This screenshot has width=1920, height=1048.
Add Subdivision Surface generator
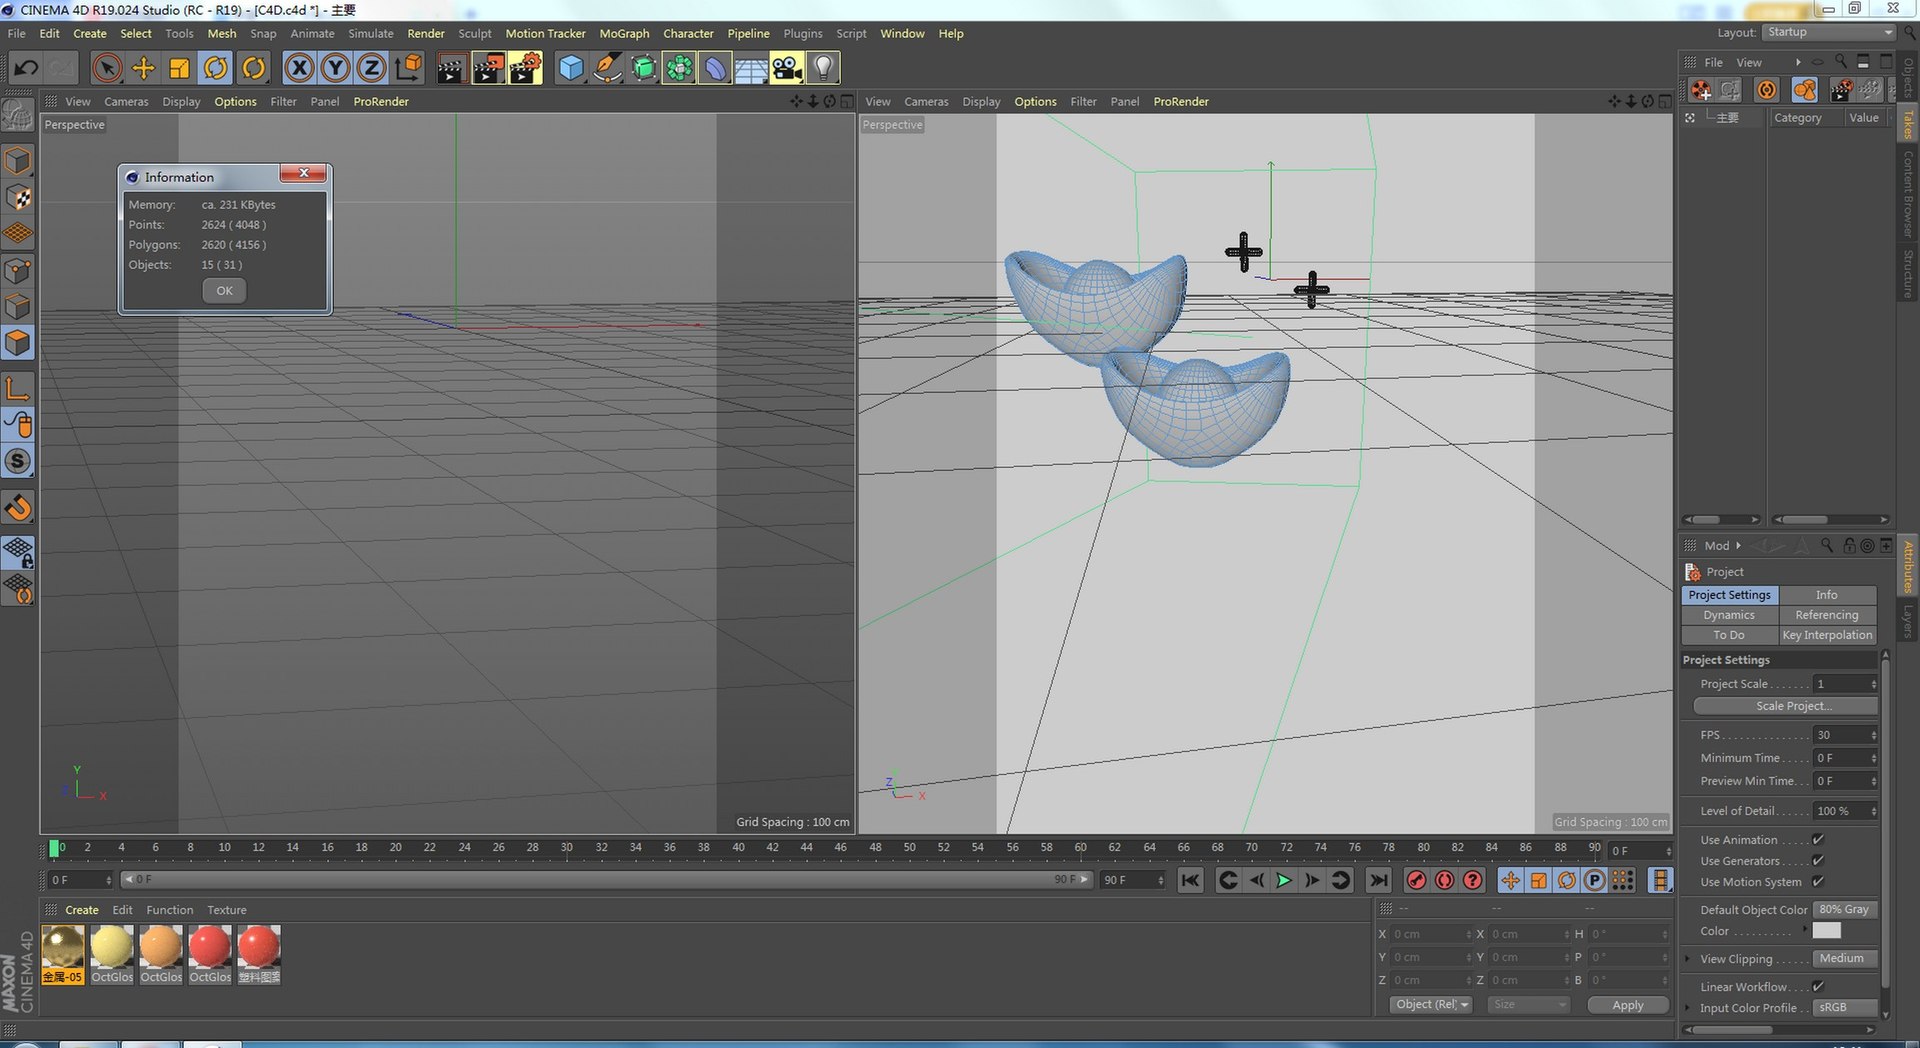click(x=643, y=68)
